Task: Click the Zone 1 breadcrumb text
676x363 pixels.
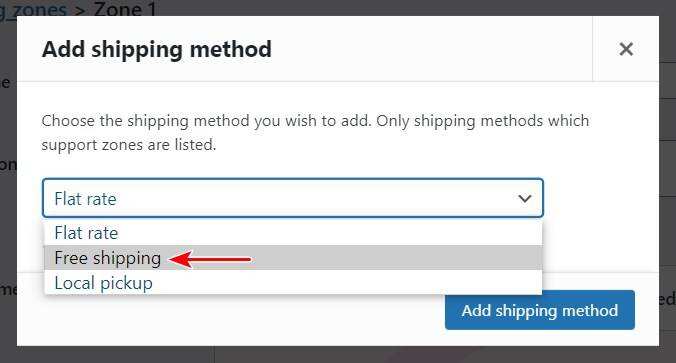Action: [x=125, y=9]
